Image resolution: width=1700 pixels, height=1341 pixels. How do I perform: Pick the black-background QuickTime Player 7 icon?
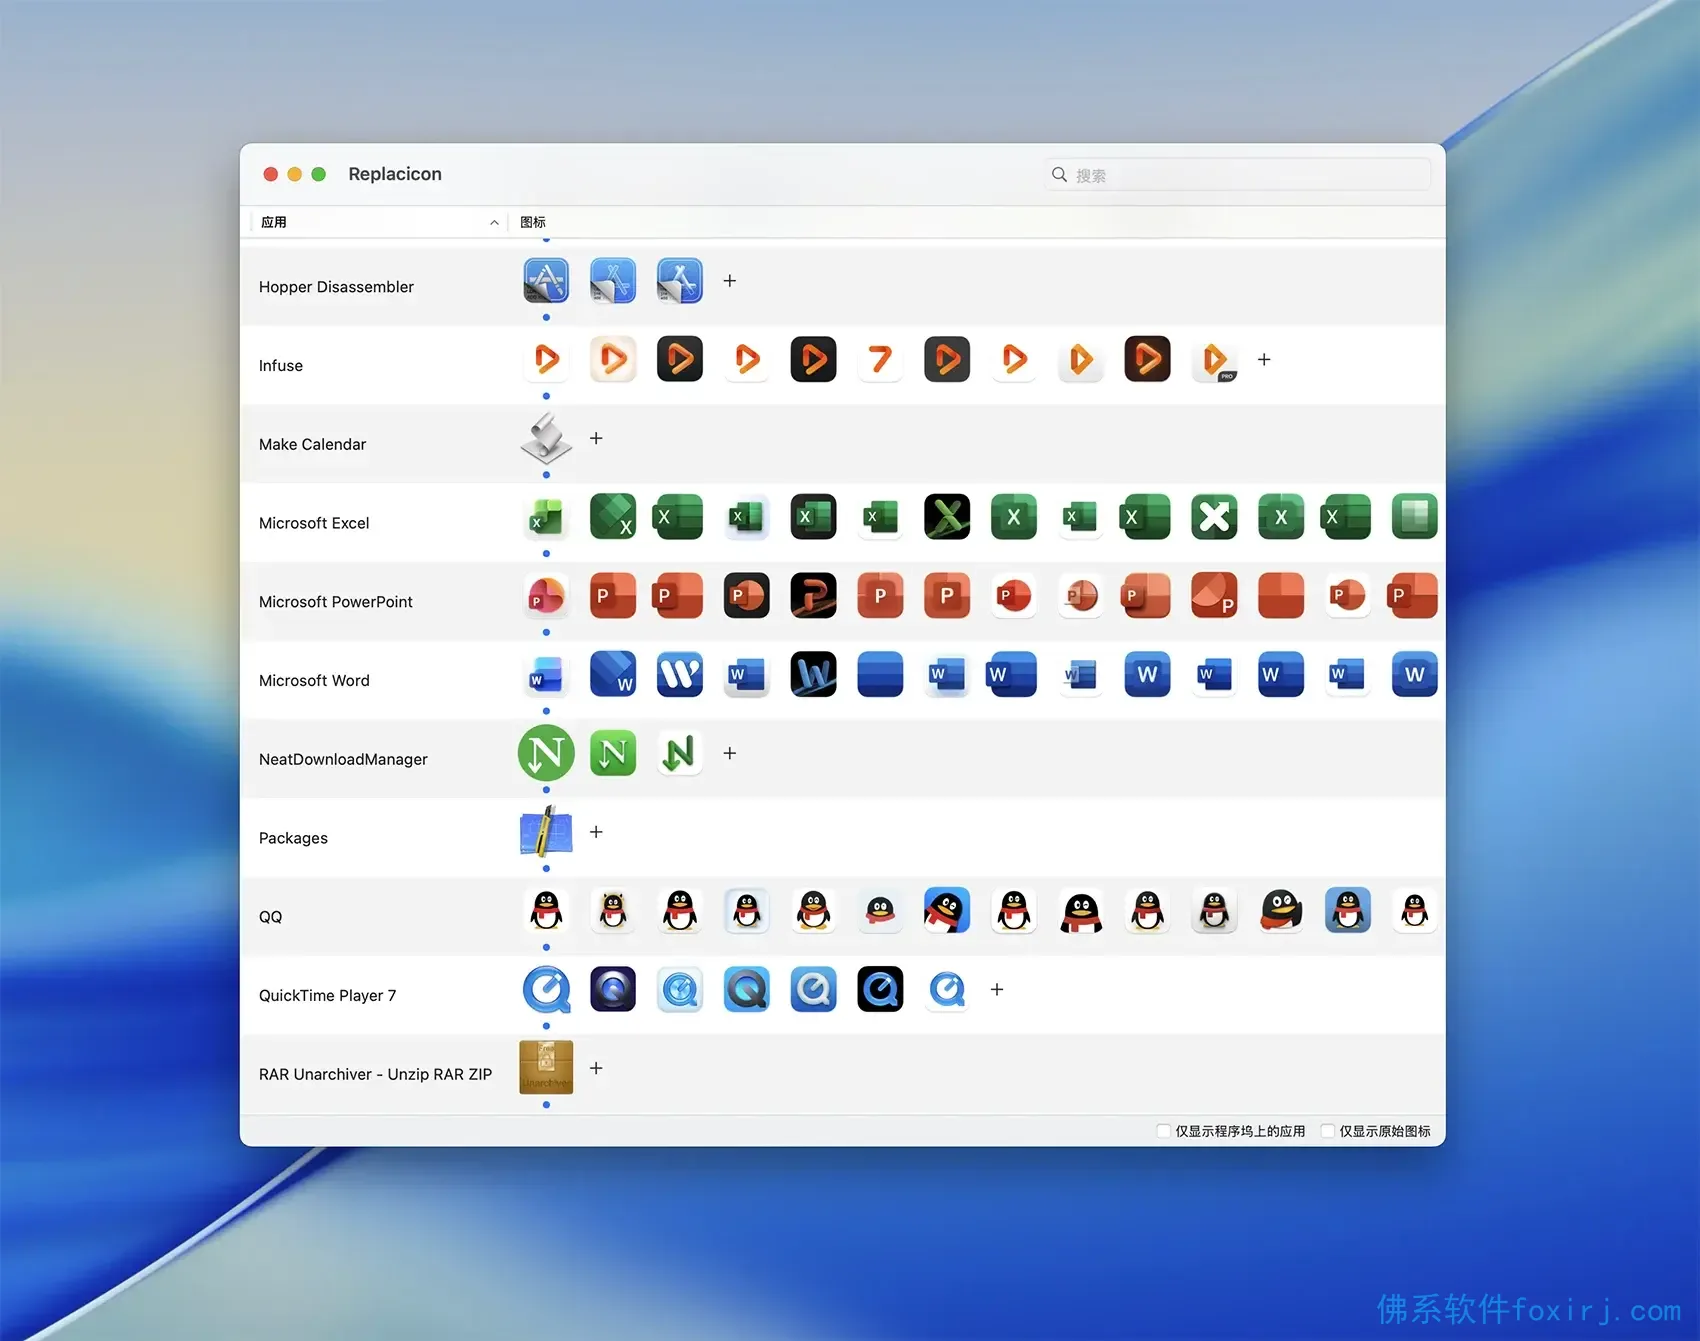coord(880,990)
